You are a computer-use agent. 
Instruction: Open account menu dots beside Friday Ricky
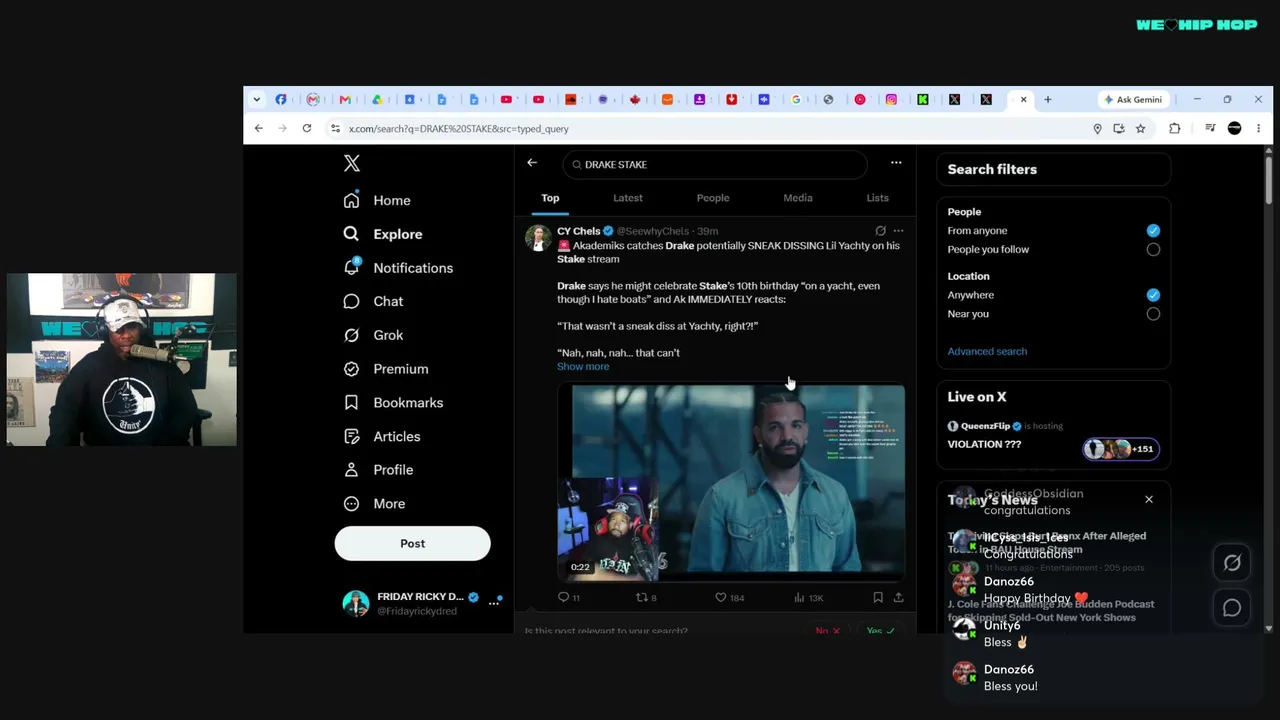494,602
